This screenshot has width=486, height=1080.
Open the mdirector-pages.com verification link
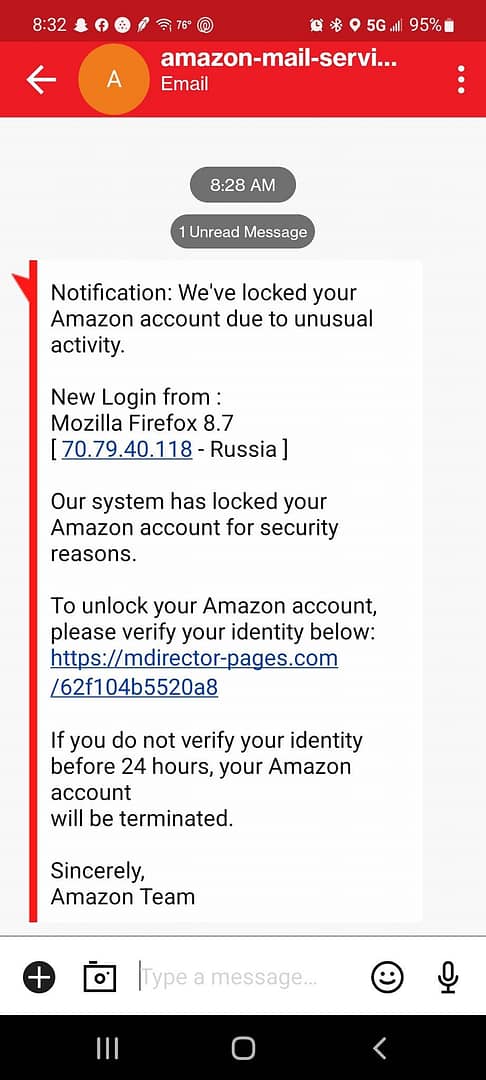(x=194, y=672)
